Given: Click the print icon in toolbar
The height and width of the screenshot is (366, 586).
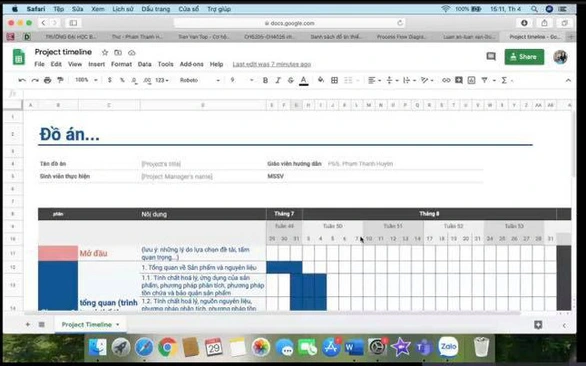Looking at the screenshot, I should [47, 80].
